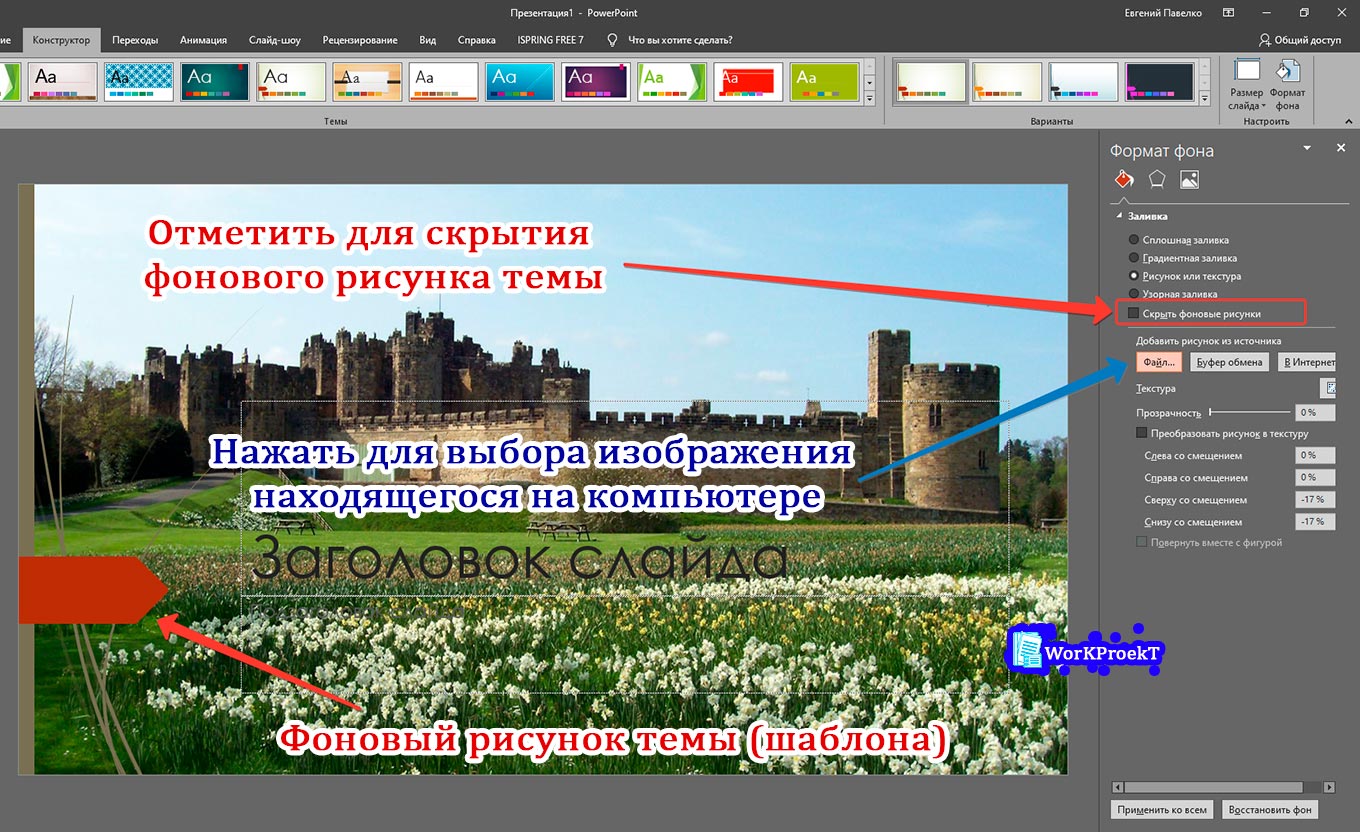Screen dimensions: 1360x832
Task: Open the Fill icon in Формат фона
Action: pyautogui.click(x=1123, y=178)
